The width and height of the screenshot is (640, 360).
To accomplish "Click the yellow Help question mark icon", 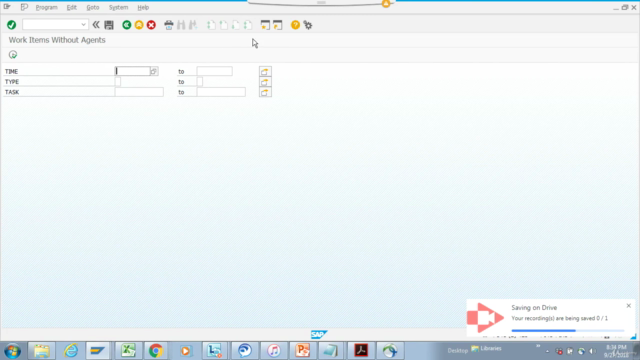I will tap(295, 25).
